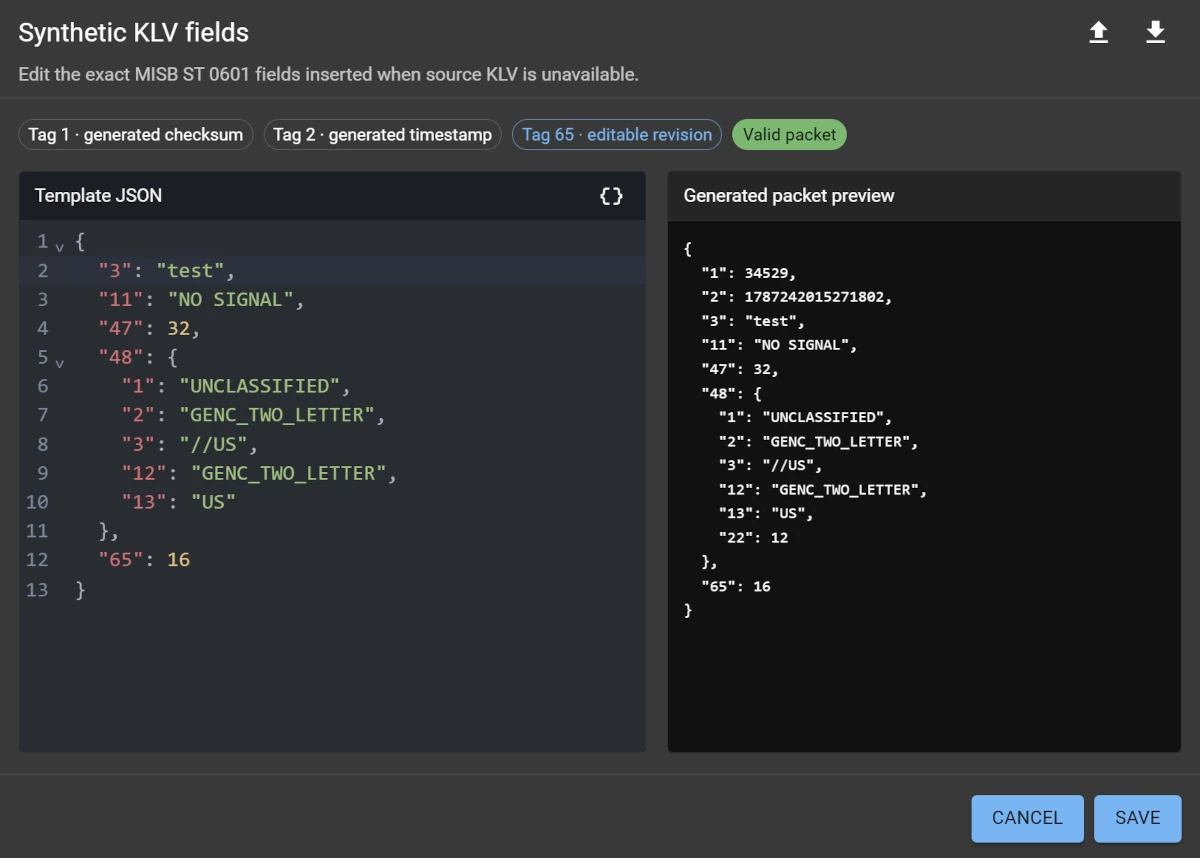Screen dimensions: 1200x858
Task: Click the "NO SIGNAL" value on line 3
Action: point(230,299)
